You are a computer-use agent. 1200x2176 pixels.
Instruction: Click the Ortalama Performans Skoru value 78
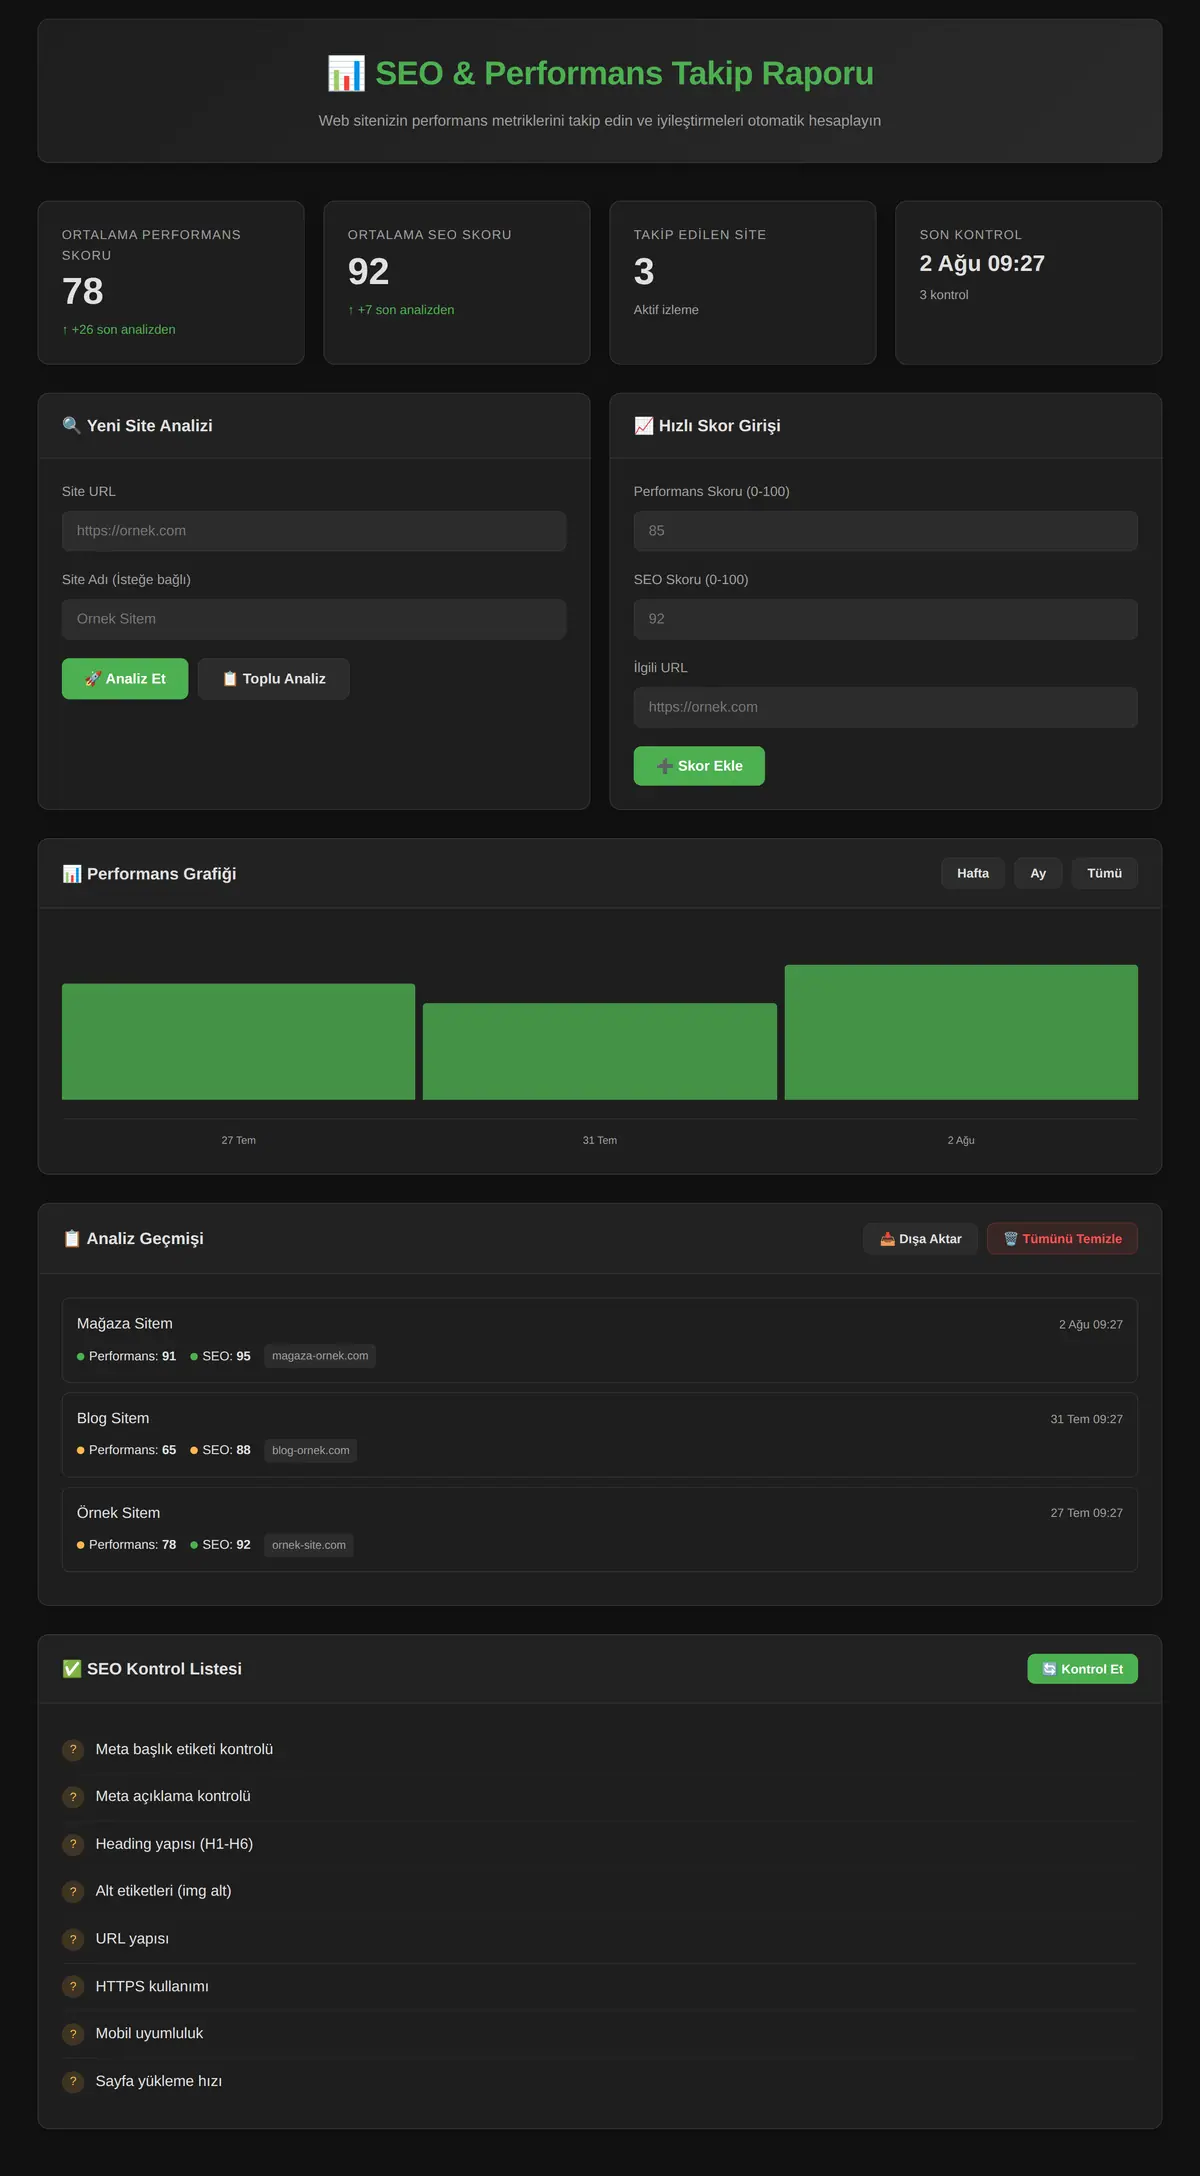click(x=83, y=291)
